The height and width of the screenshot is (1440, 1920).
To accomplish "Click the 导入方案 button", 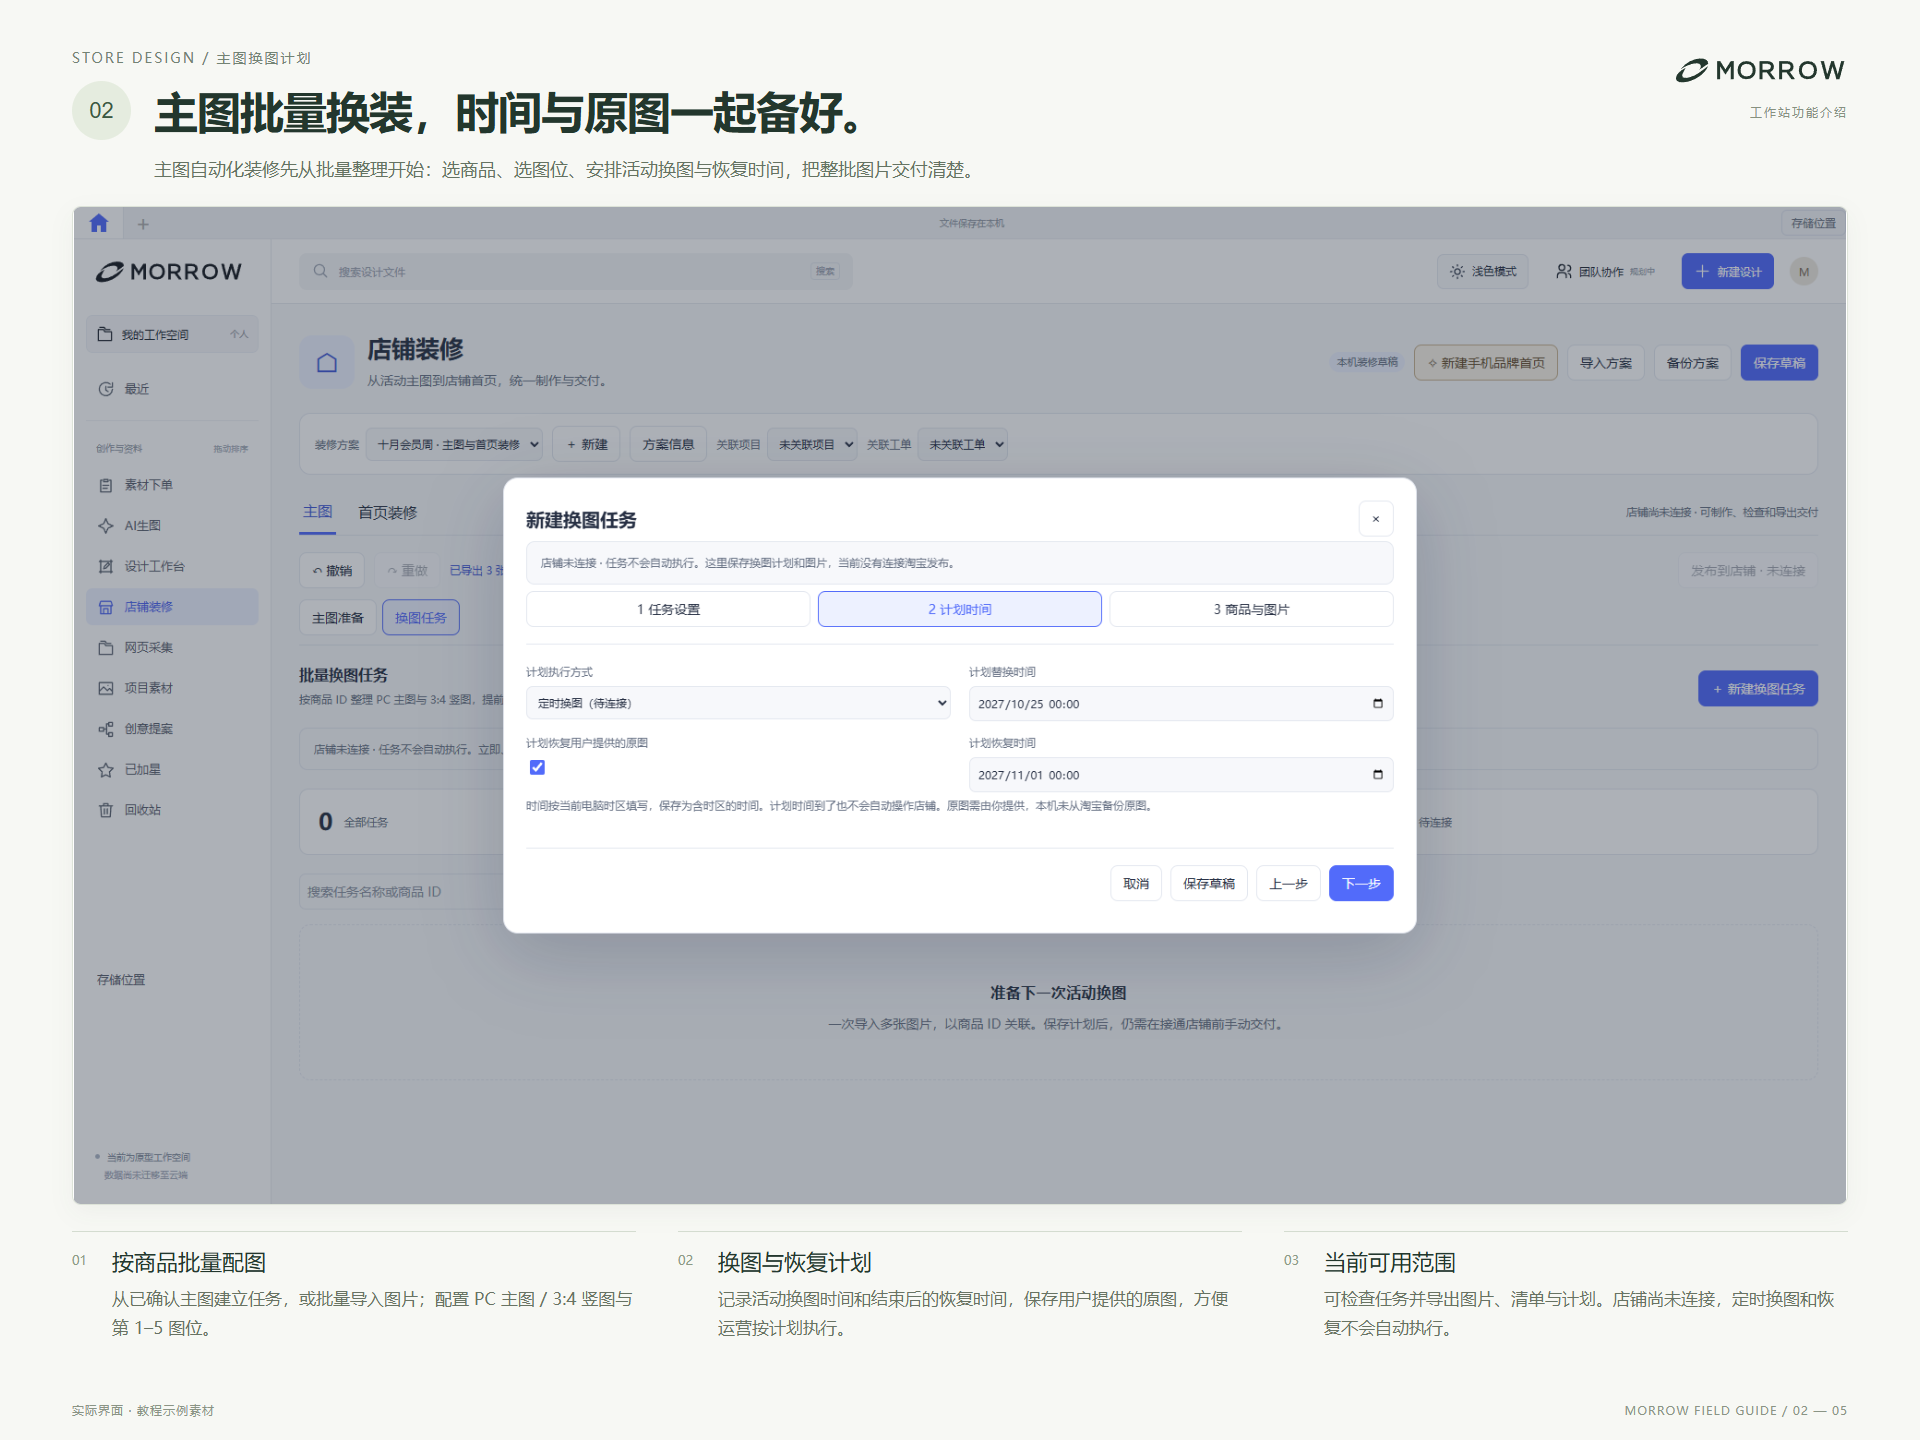I will pos(1606,362).
